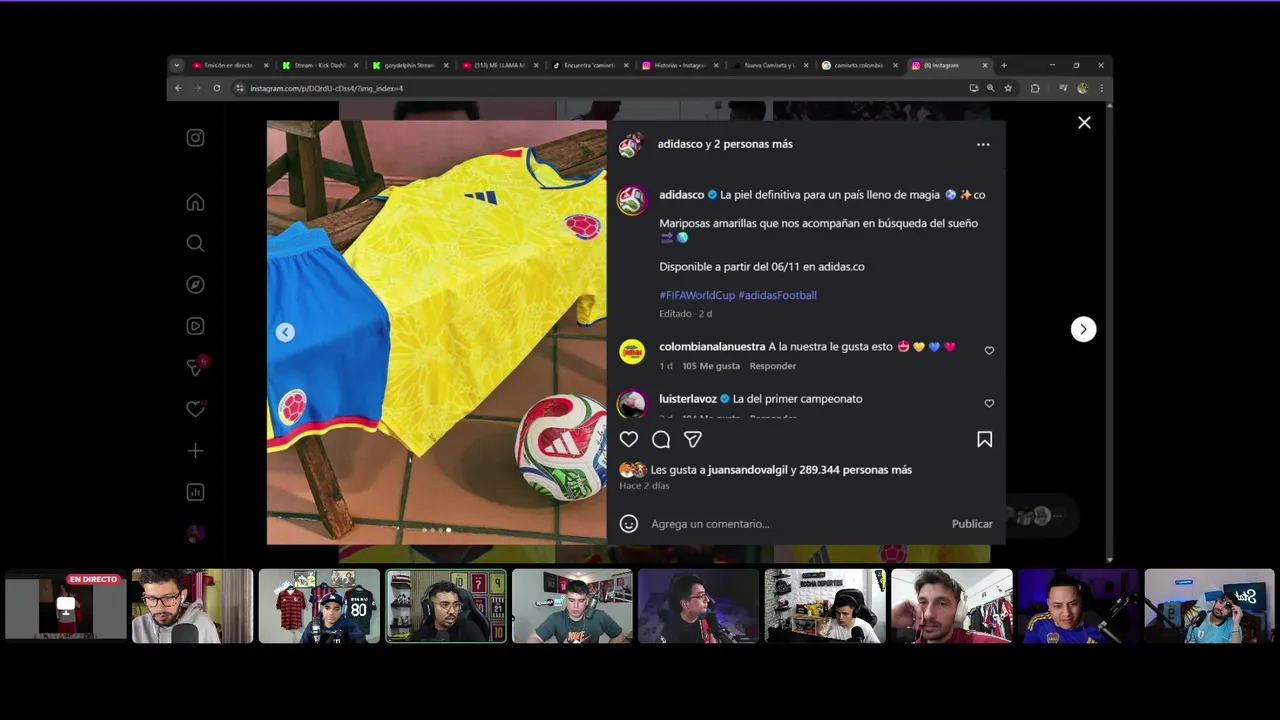This screenshot has height=720, width=1280.
Task: Open the #adidasFootball hashtag
Action: [x=777, y=295]
